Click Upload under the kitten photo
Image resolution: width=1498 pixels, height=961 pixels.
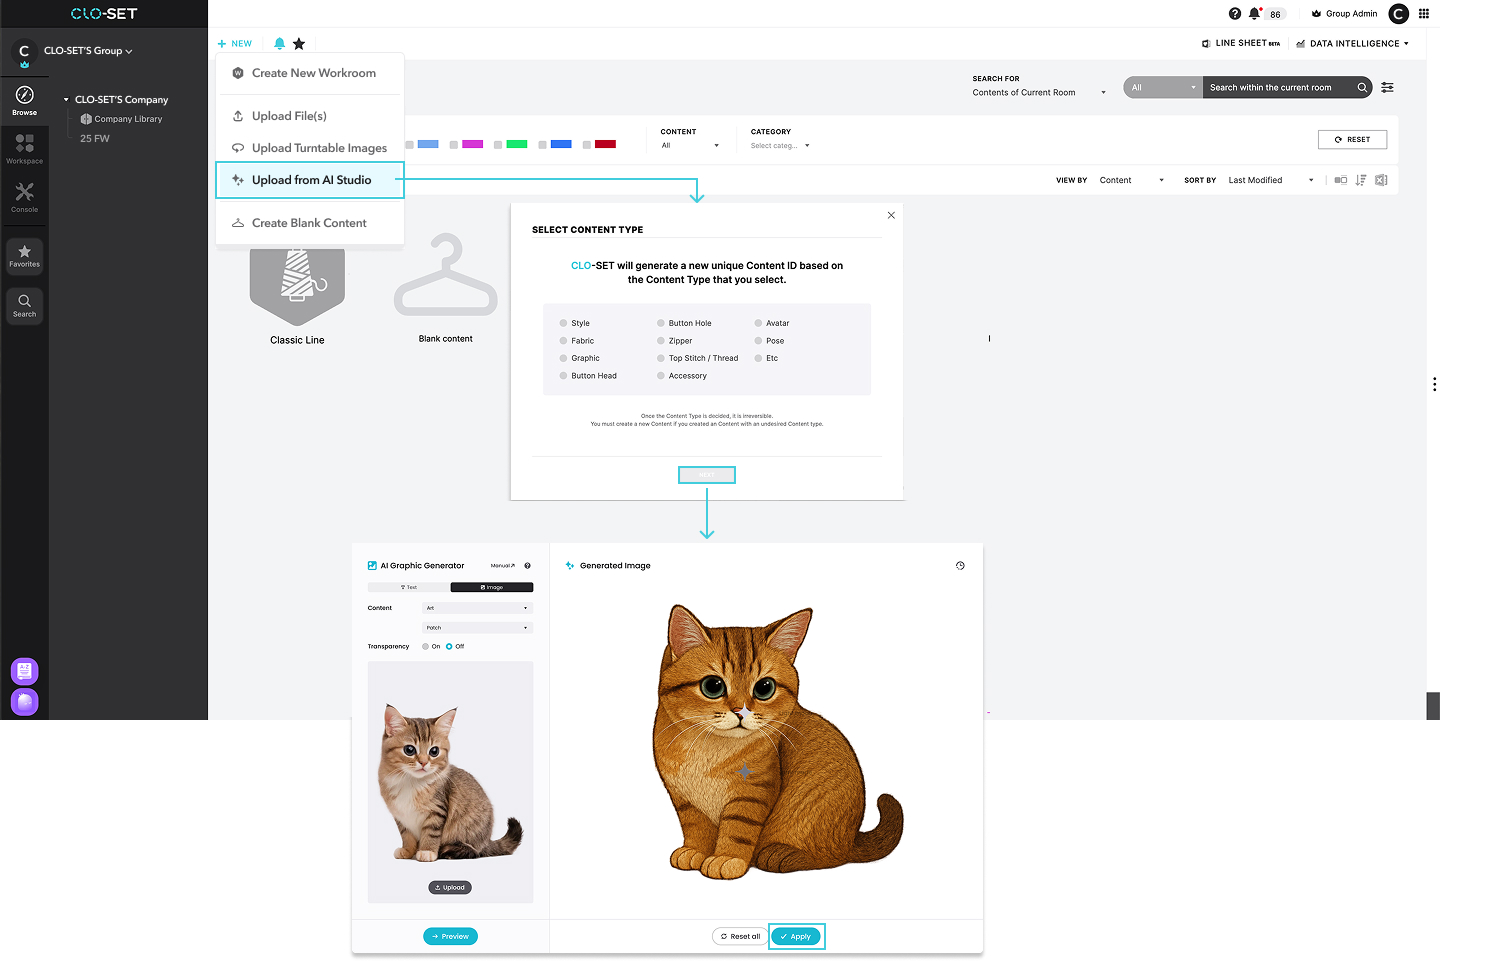[x=450, y=887]
